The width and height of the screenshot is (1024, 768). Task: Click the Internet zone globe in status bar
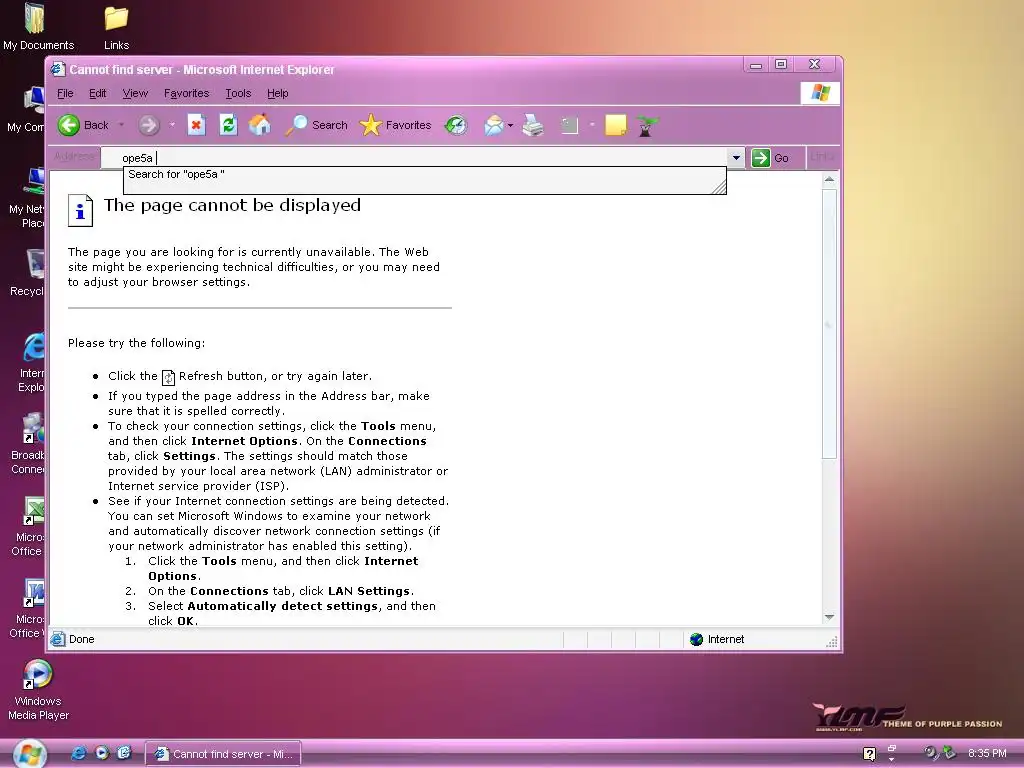[x=696, y=639]
